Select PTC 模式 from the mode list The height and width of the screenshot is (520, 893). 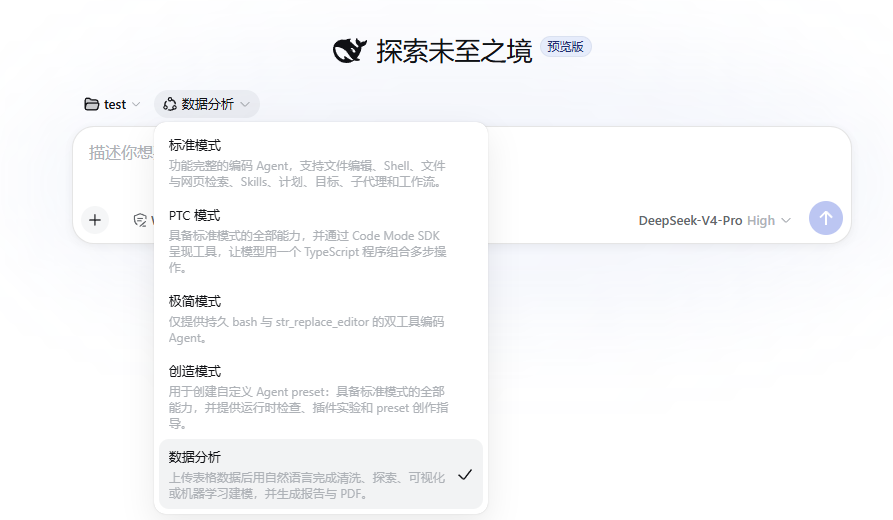coord(321,241)
